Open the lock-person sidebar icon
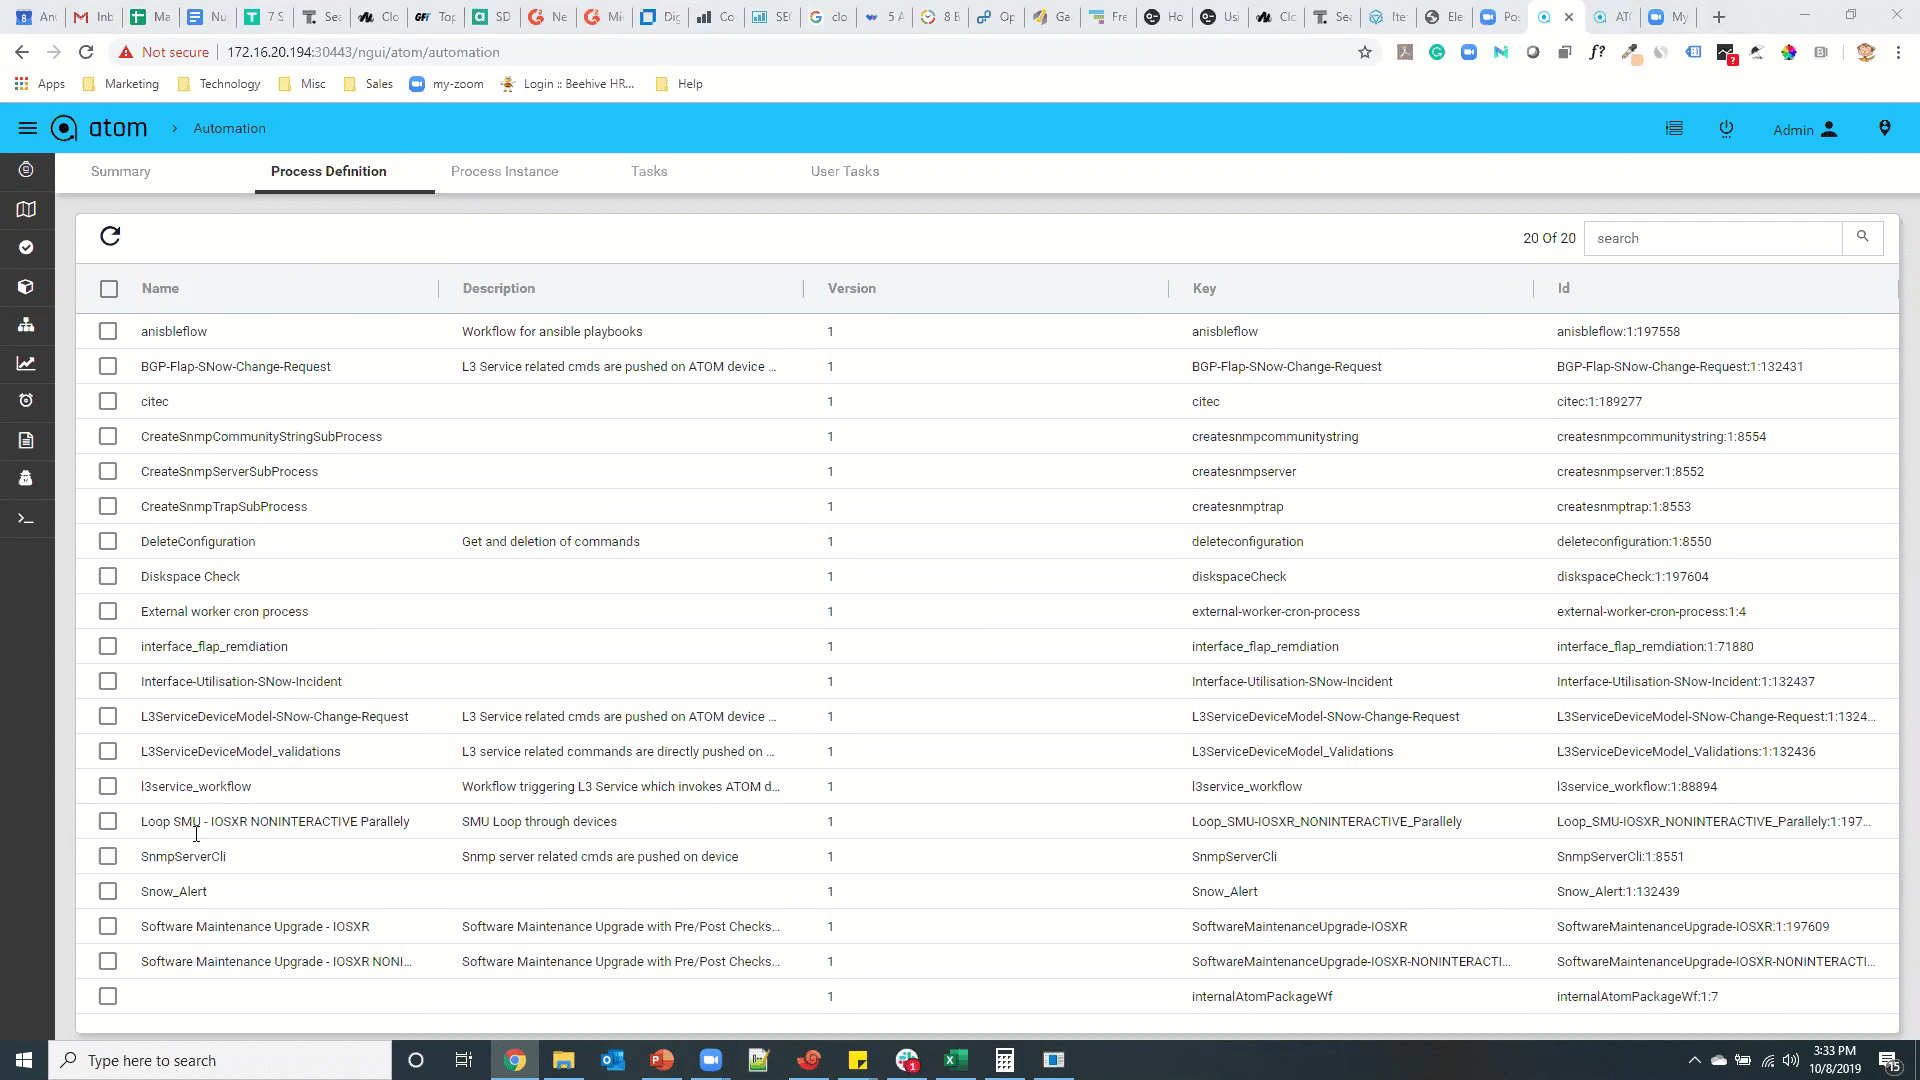This screenshot has height=1080, width=1920. tap(27, 478)
